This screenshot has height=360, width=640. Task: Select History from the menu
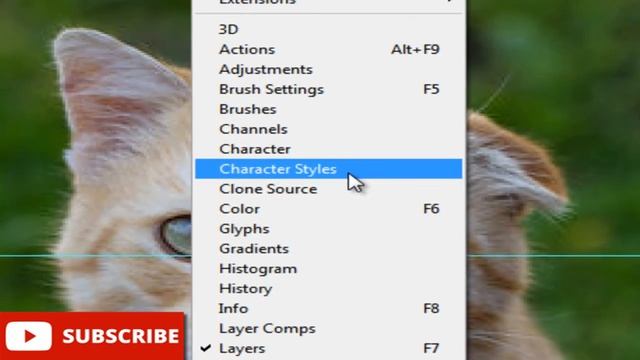pyautogui.click(x=329, y=289)
